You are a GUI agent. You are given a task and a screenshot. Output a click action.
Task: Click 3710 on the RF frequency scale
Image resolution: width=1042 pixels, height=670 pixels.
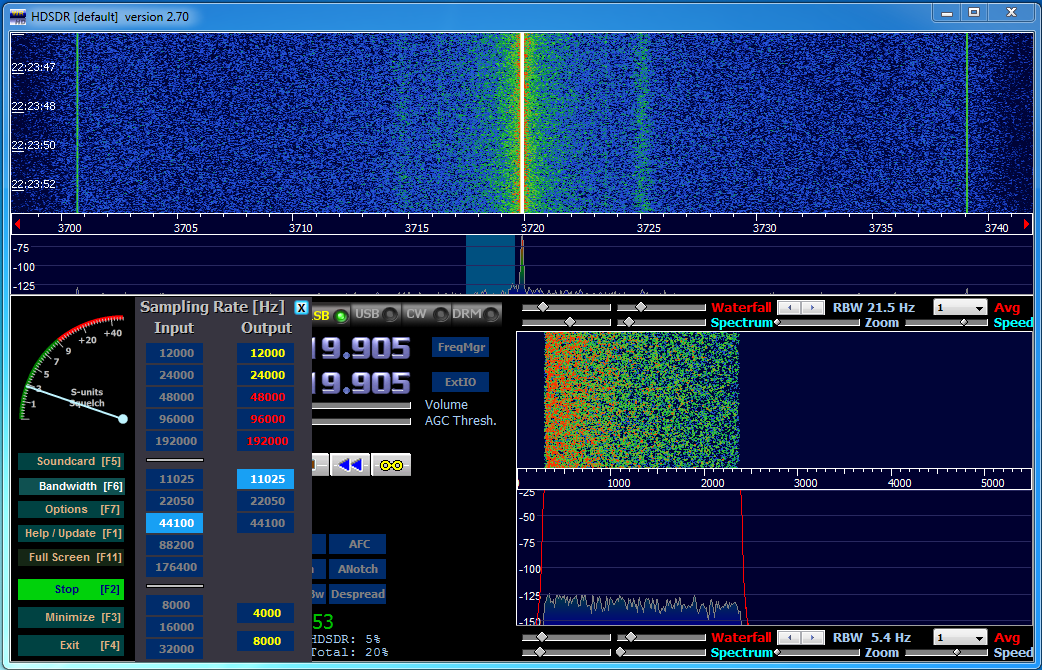pos(301,228)
